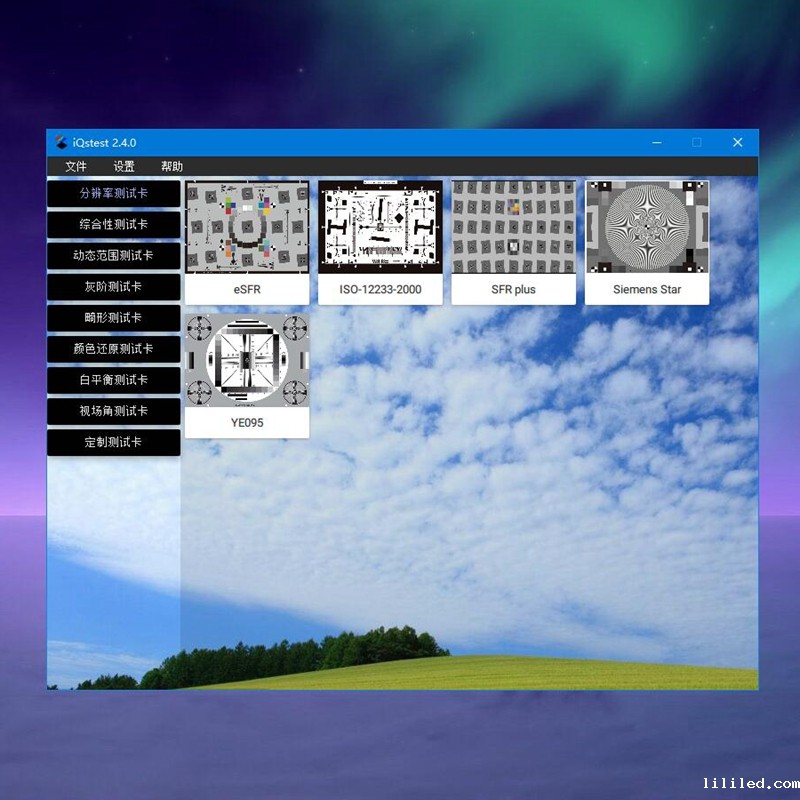This screenshot has width=800, height=800.
Task: Show the 视场角测试卡 category
Action: (114, 411)
